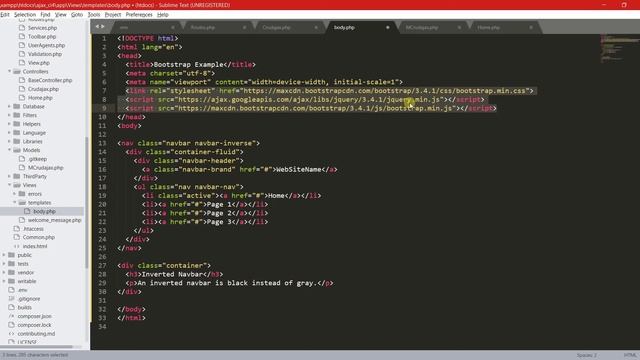This screenshot has height=360, width=640.
Task: Expand the Libraries folder
Action: (x=9, y=141)
